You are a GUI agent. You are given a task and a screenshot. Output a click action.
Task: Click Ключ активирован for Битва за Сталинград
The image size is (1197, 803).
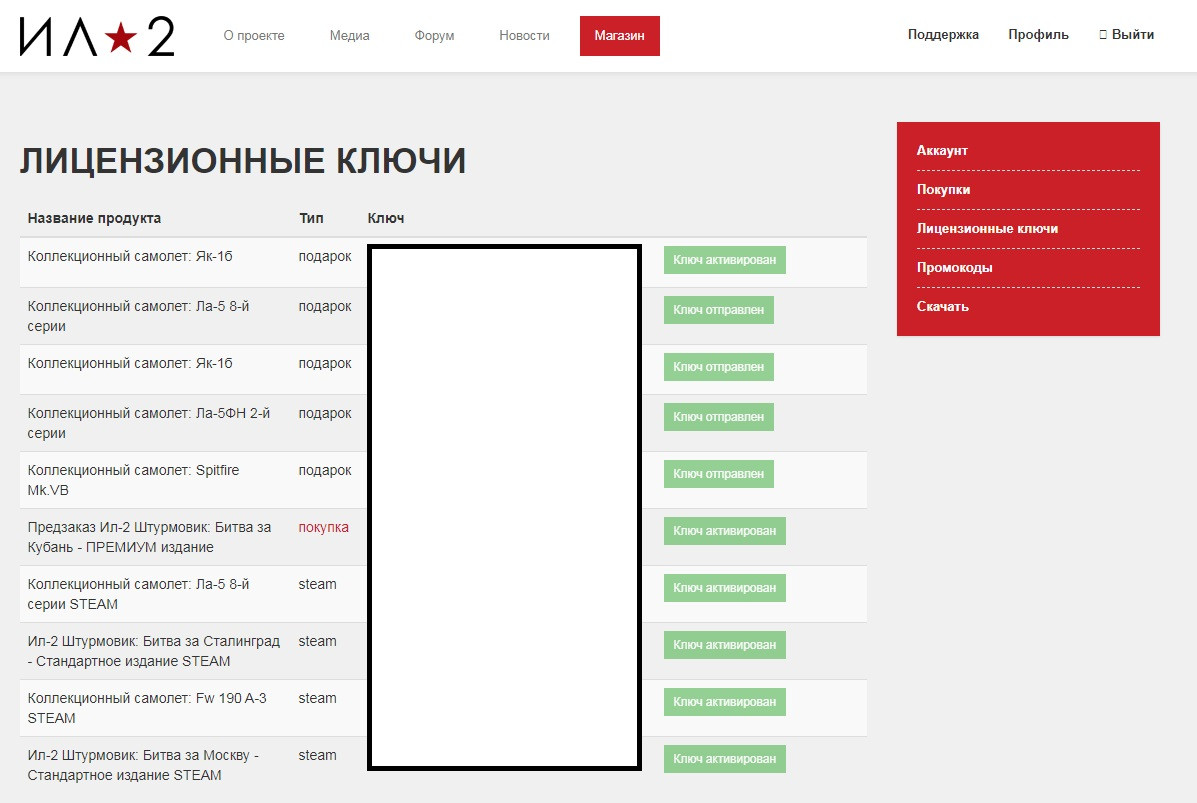tap(724, 645)
